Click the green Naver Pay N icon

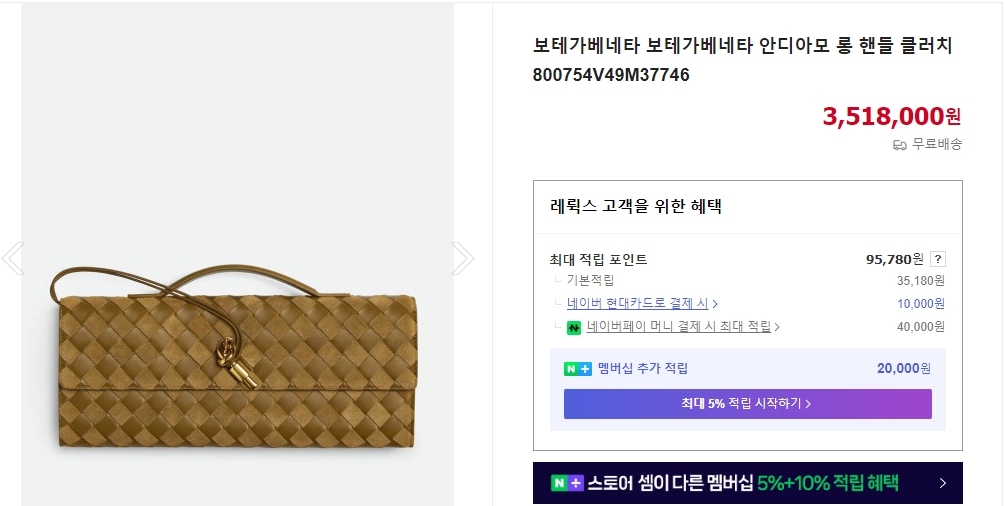[574, 327]
